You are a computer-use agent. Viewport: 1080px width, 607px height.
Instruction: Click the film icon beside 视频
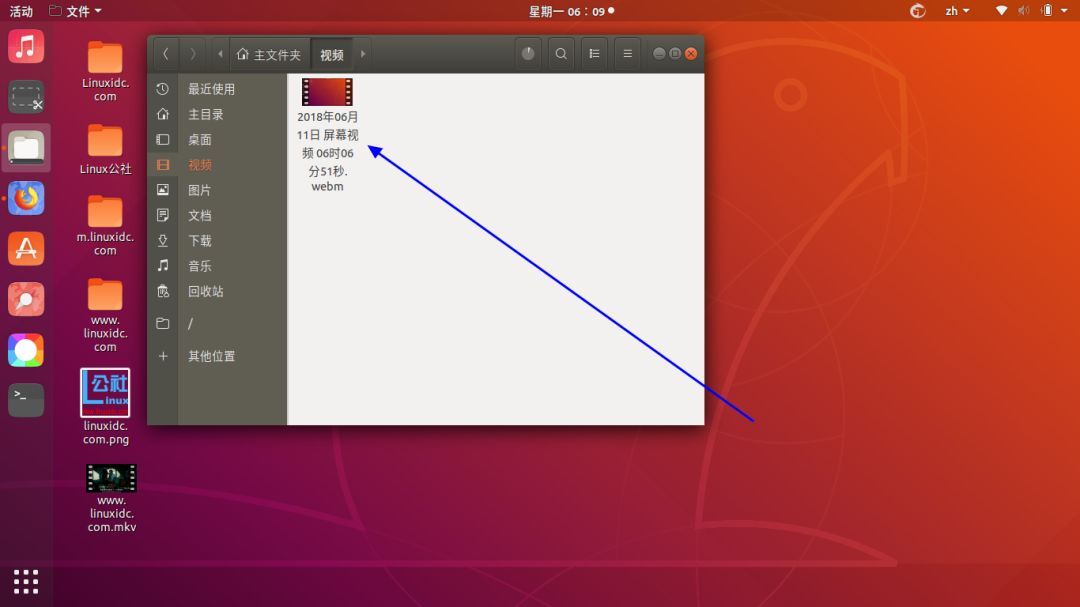163,165
